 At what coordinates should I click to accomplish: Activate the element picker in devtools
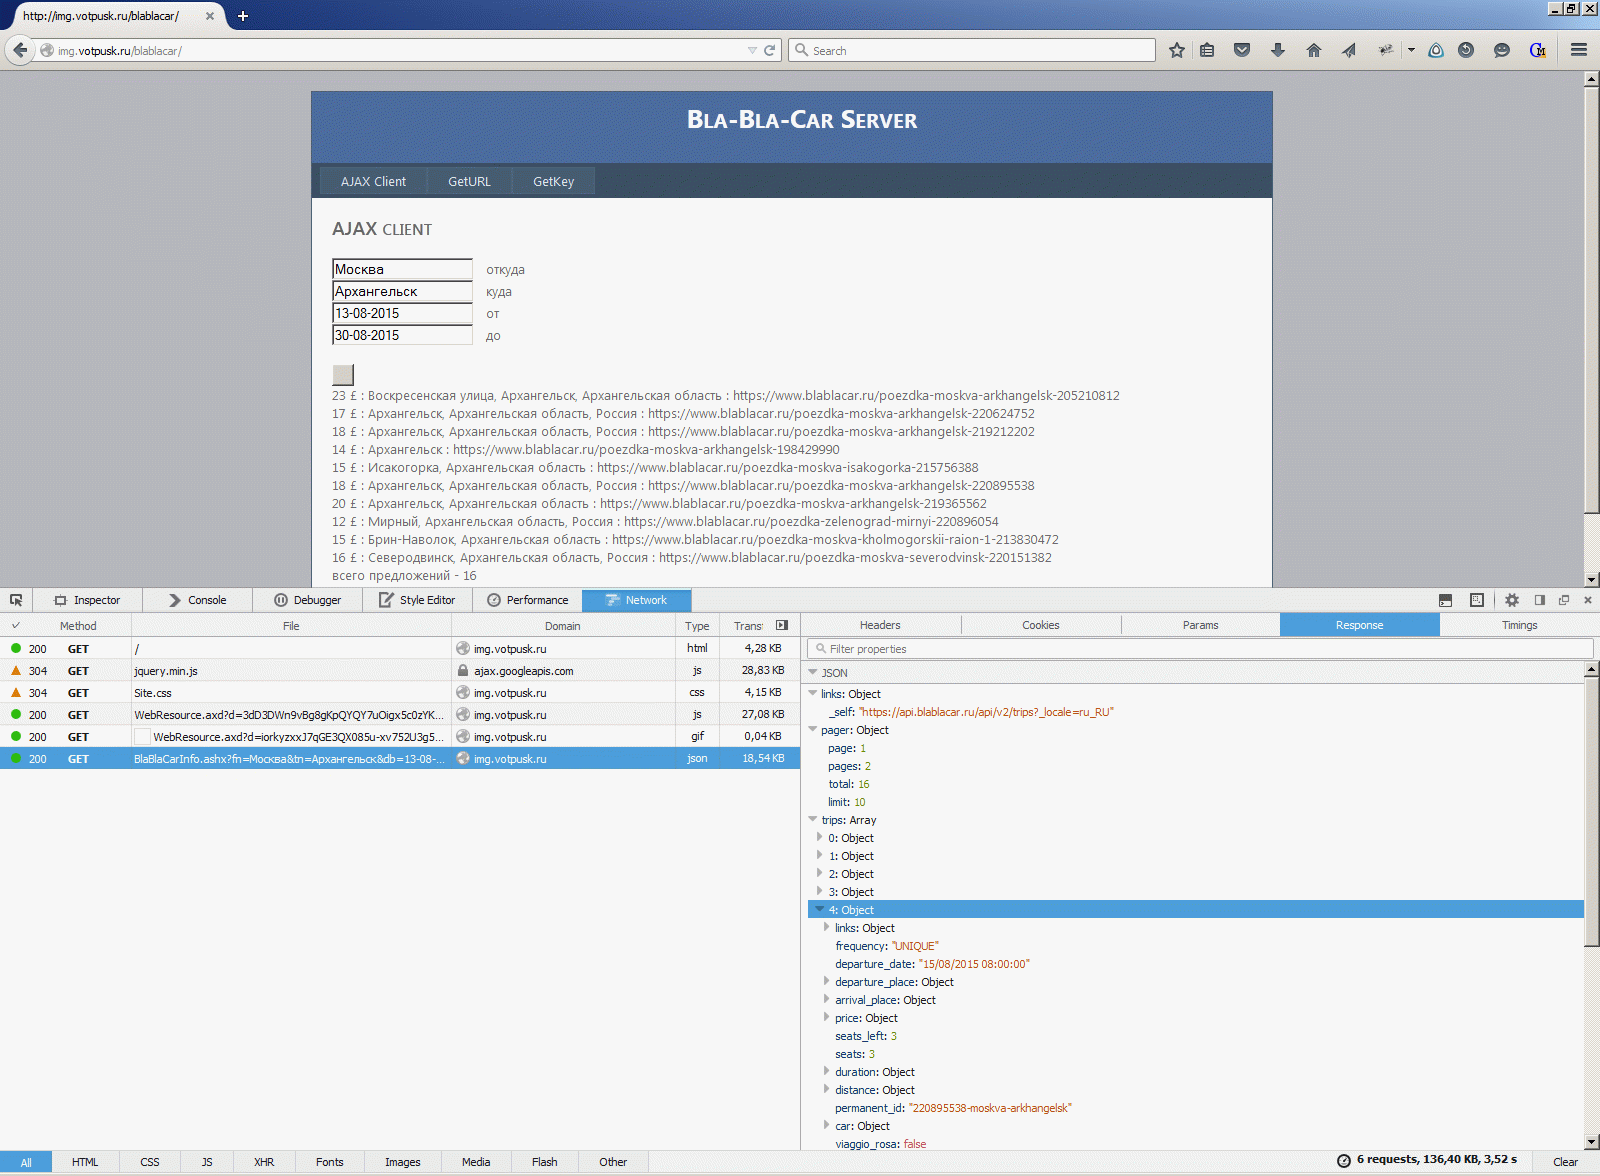pyautogui.click(x=16, y=600)
